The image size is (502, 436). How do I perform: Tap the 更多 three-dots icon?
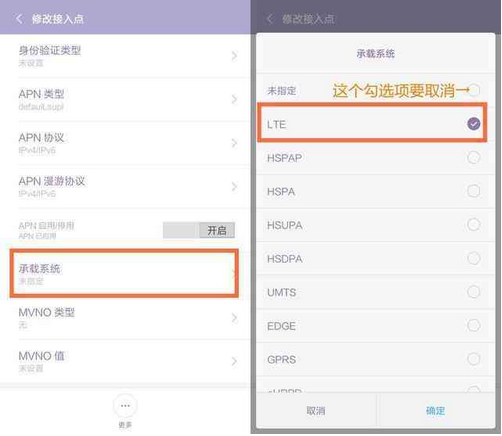pos(125,406)
